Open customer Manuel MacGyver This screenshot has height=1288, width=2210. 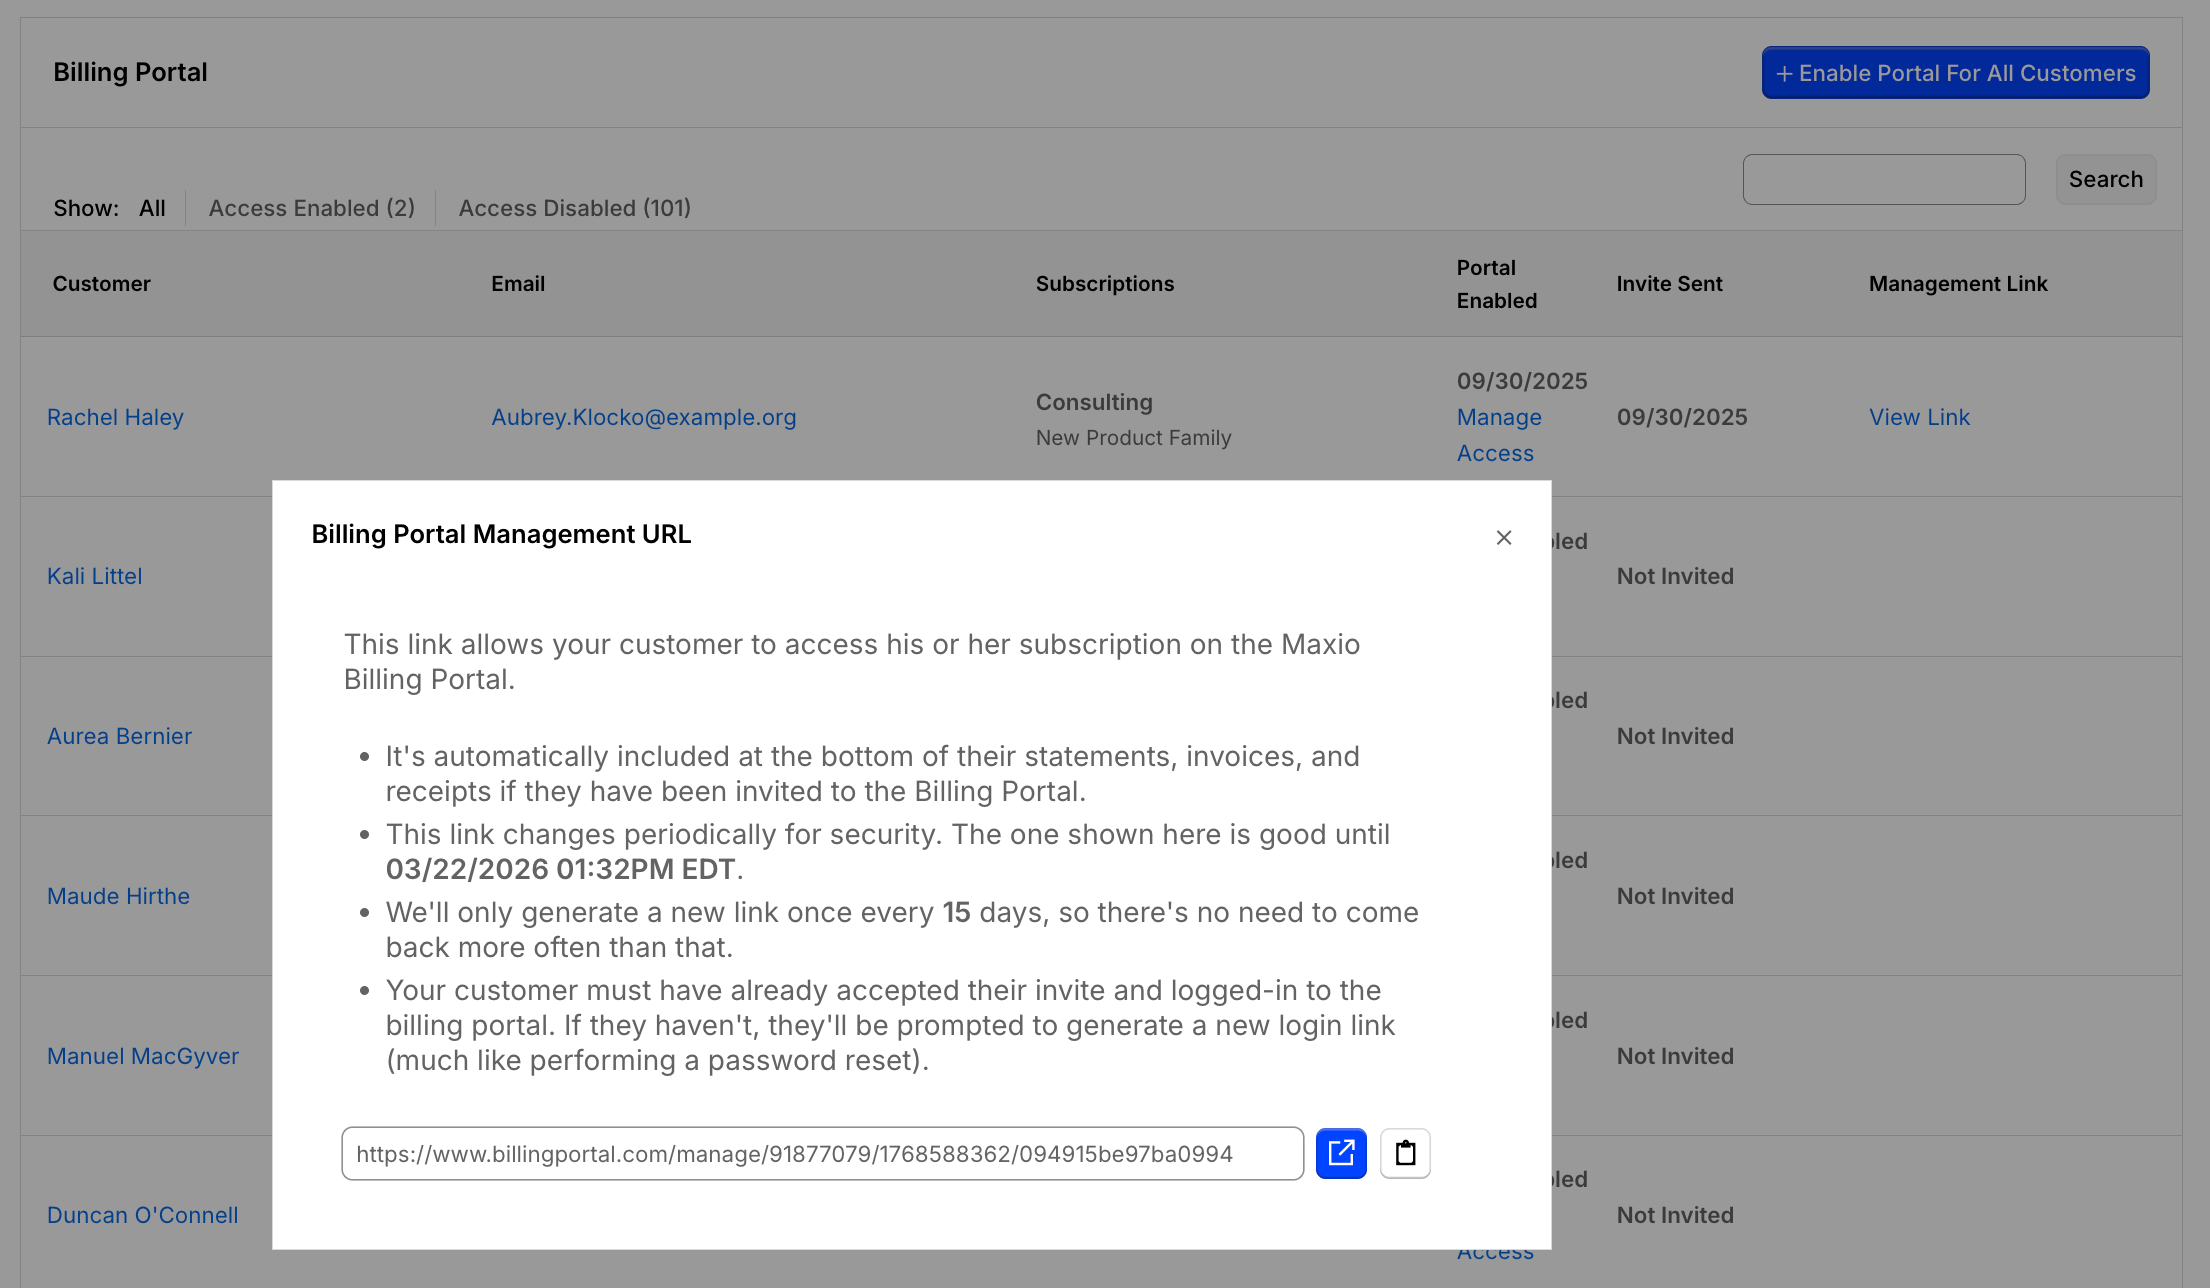(x=142, y=1056)
